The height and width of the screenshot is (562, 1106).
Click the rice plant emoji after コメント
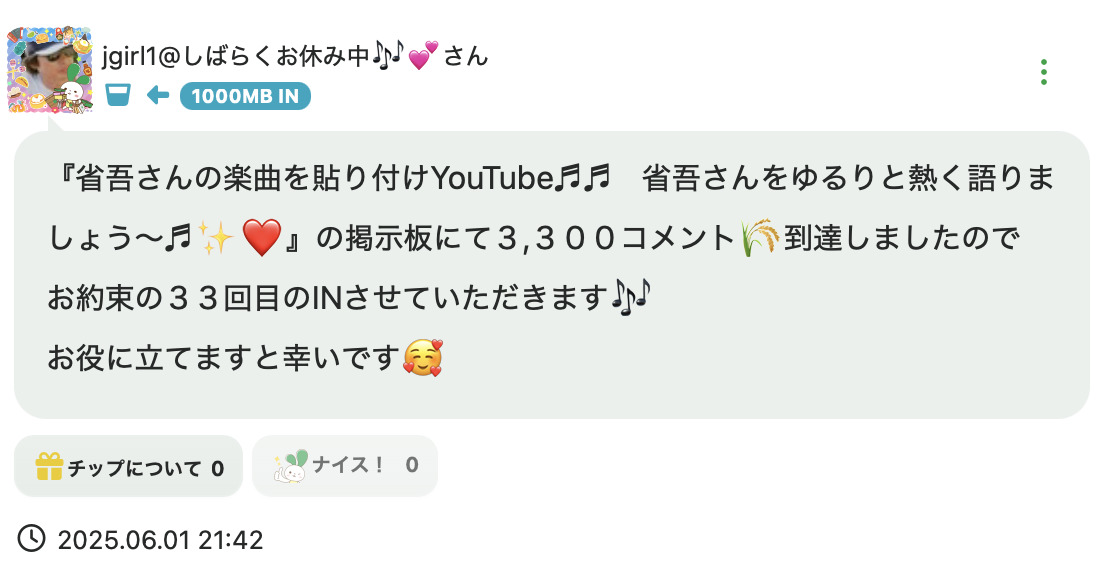[x=760, y=238]
